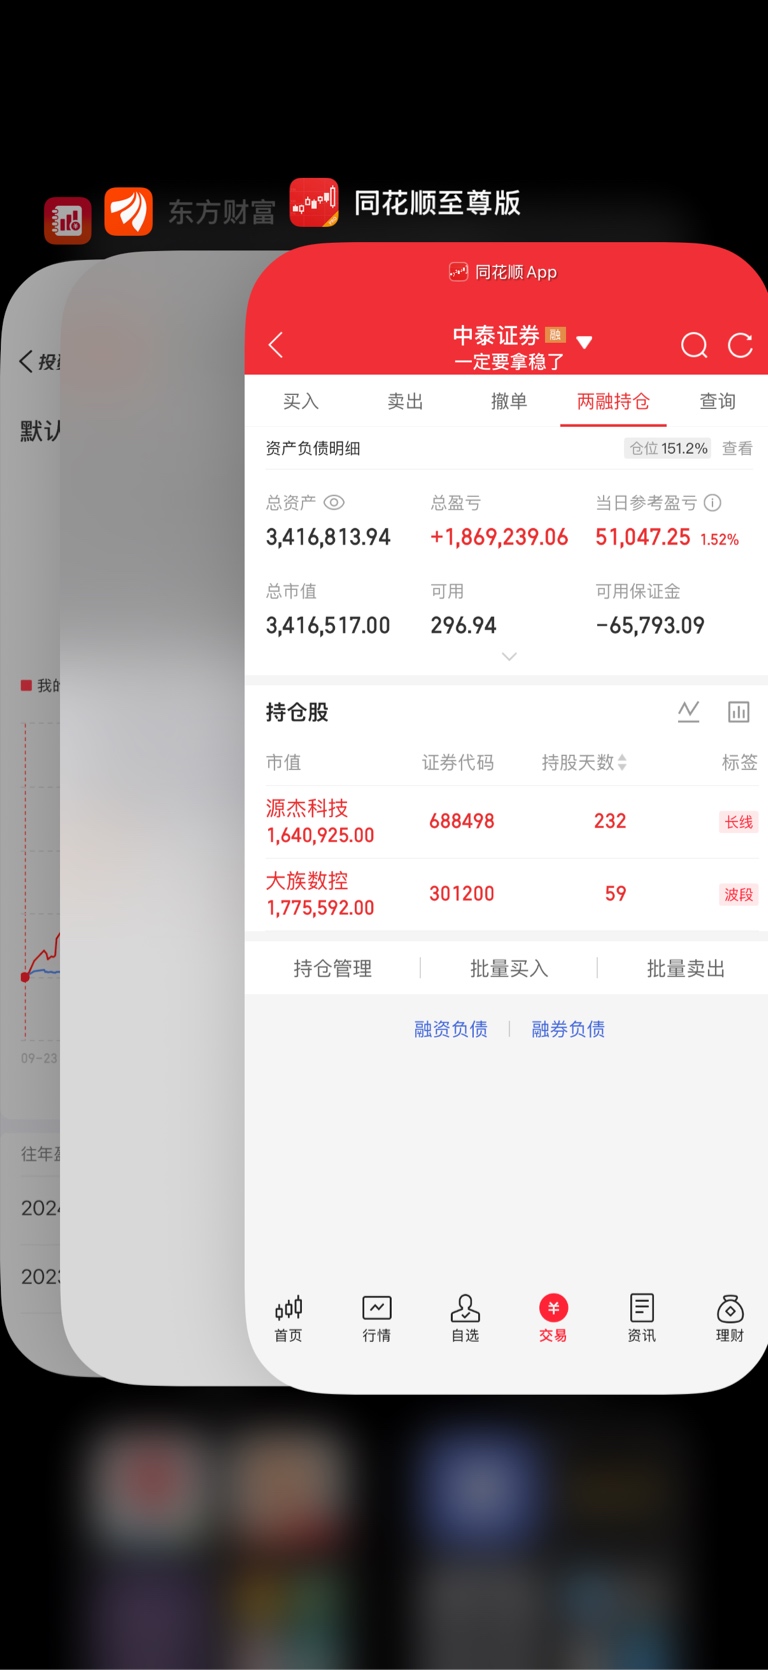Image resolution: width=768 pixels, height=1670 pixels.
Task: Open 持仓管理
Action: pos(332,968)
